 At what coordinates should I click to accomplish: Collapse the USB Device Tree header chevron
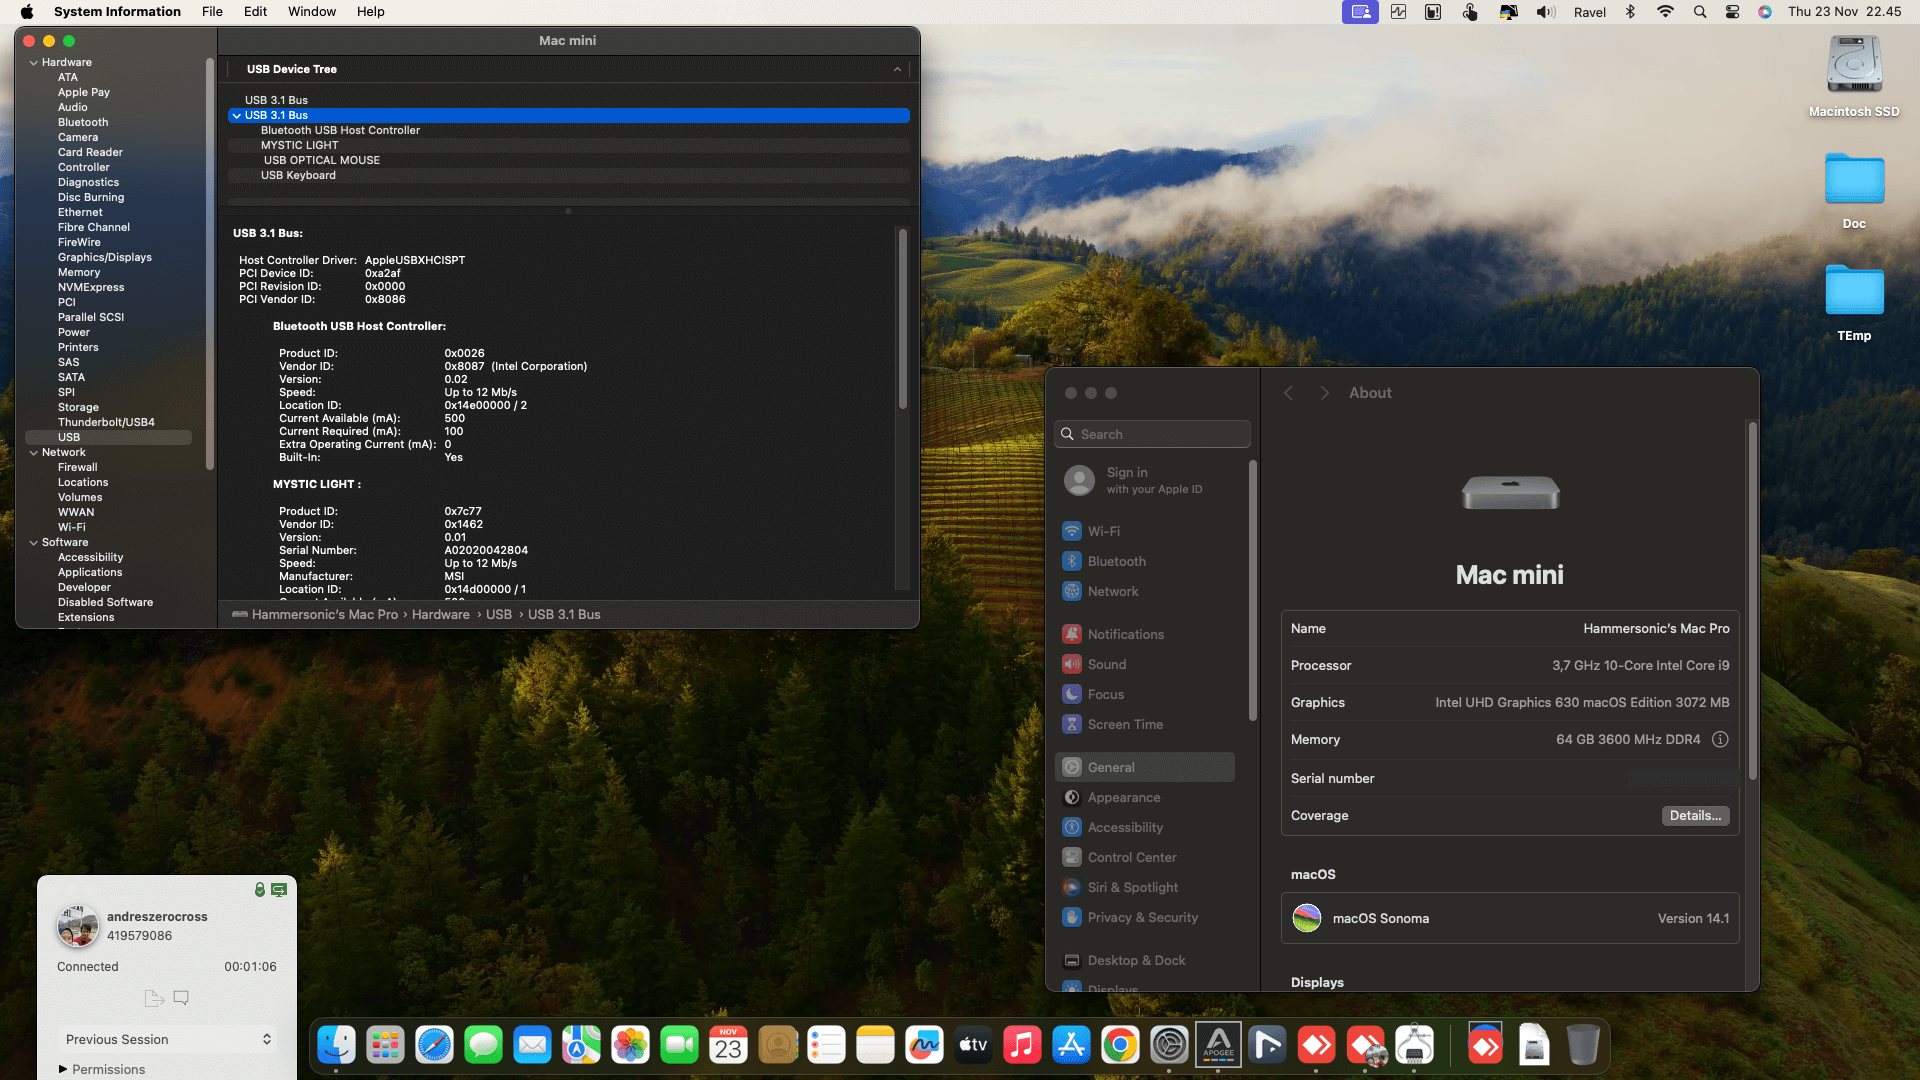click(x=897, y=69)
